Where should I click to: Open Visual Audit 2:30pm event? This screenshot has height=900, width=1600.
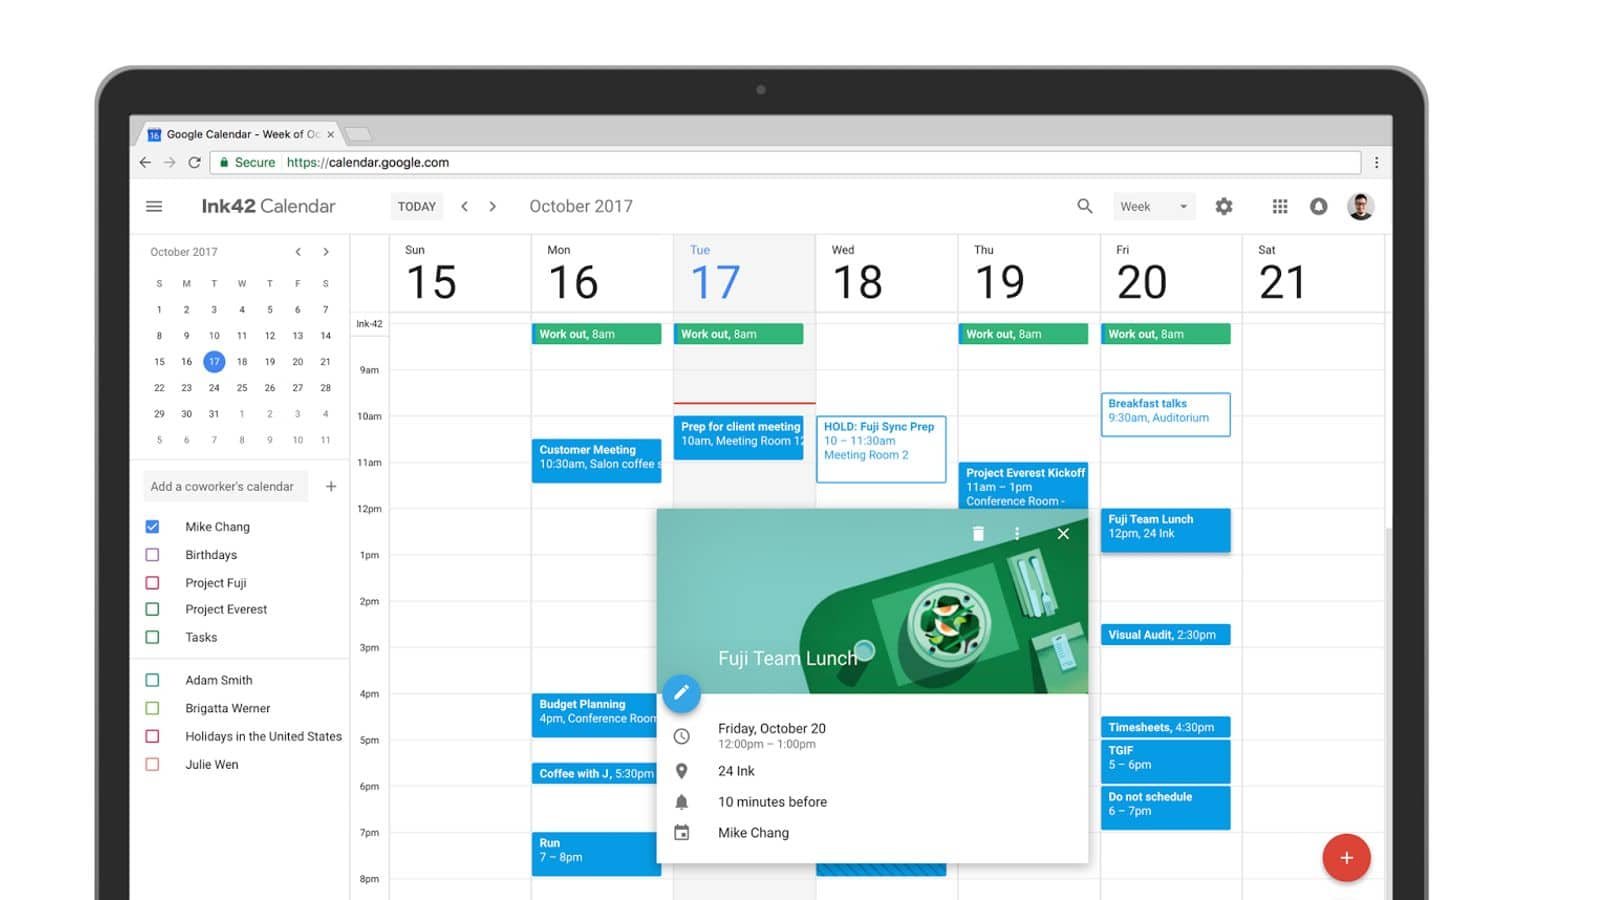(x=1165, y=635)
